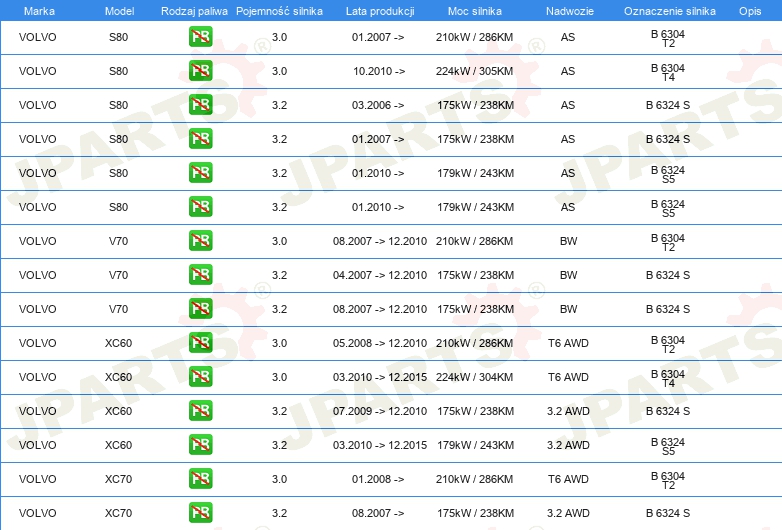Click 'B 6304 T4' engine code in S80 row
This screenshot has width=782, height=530.
pos(668,72)
